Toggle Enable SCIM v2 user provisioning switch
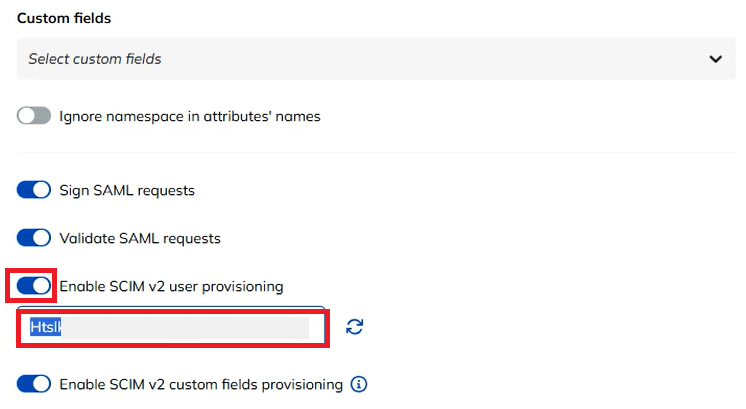Viewport: 746px width, 409px height. pyautogui.click(x=34, y=286)
